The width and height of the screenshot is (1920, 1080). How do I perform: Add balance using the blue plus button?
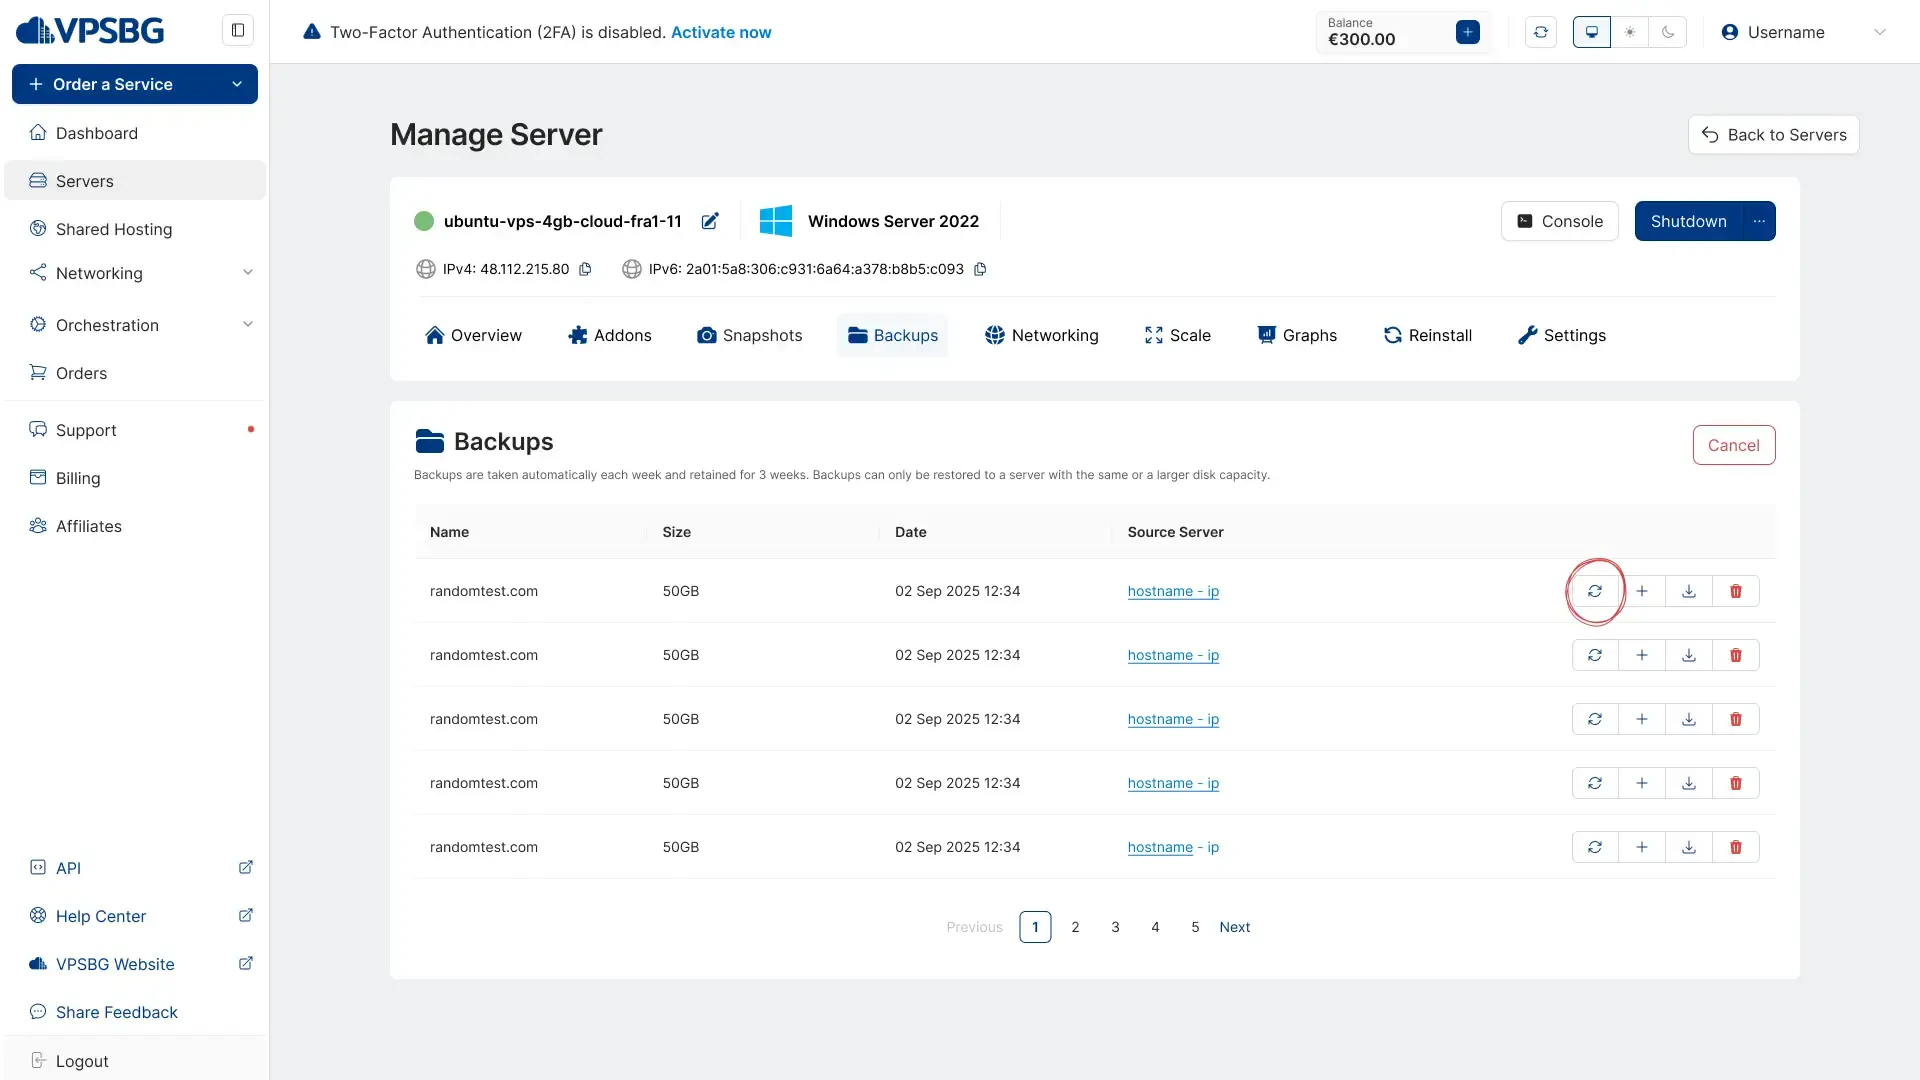pyautogui.click(x=1467, y=32)
